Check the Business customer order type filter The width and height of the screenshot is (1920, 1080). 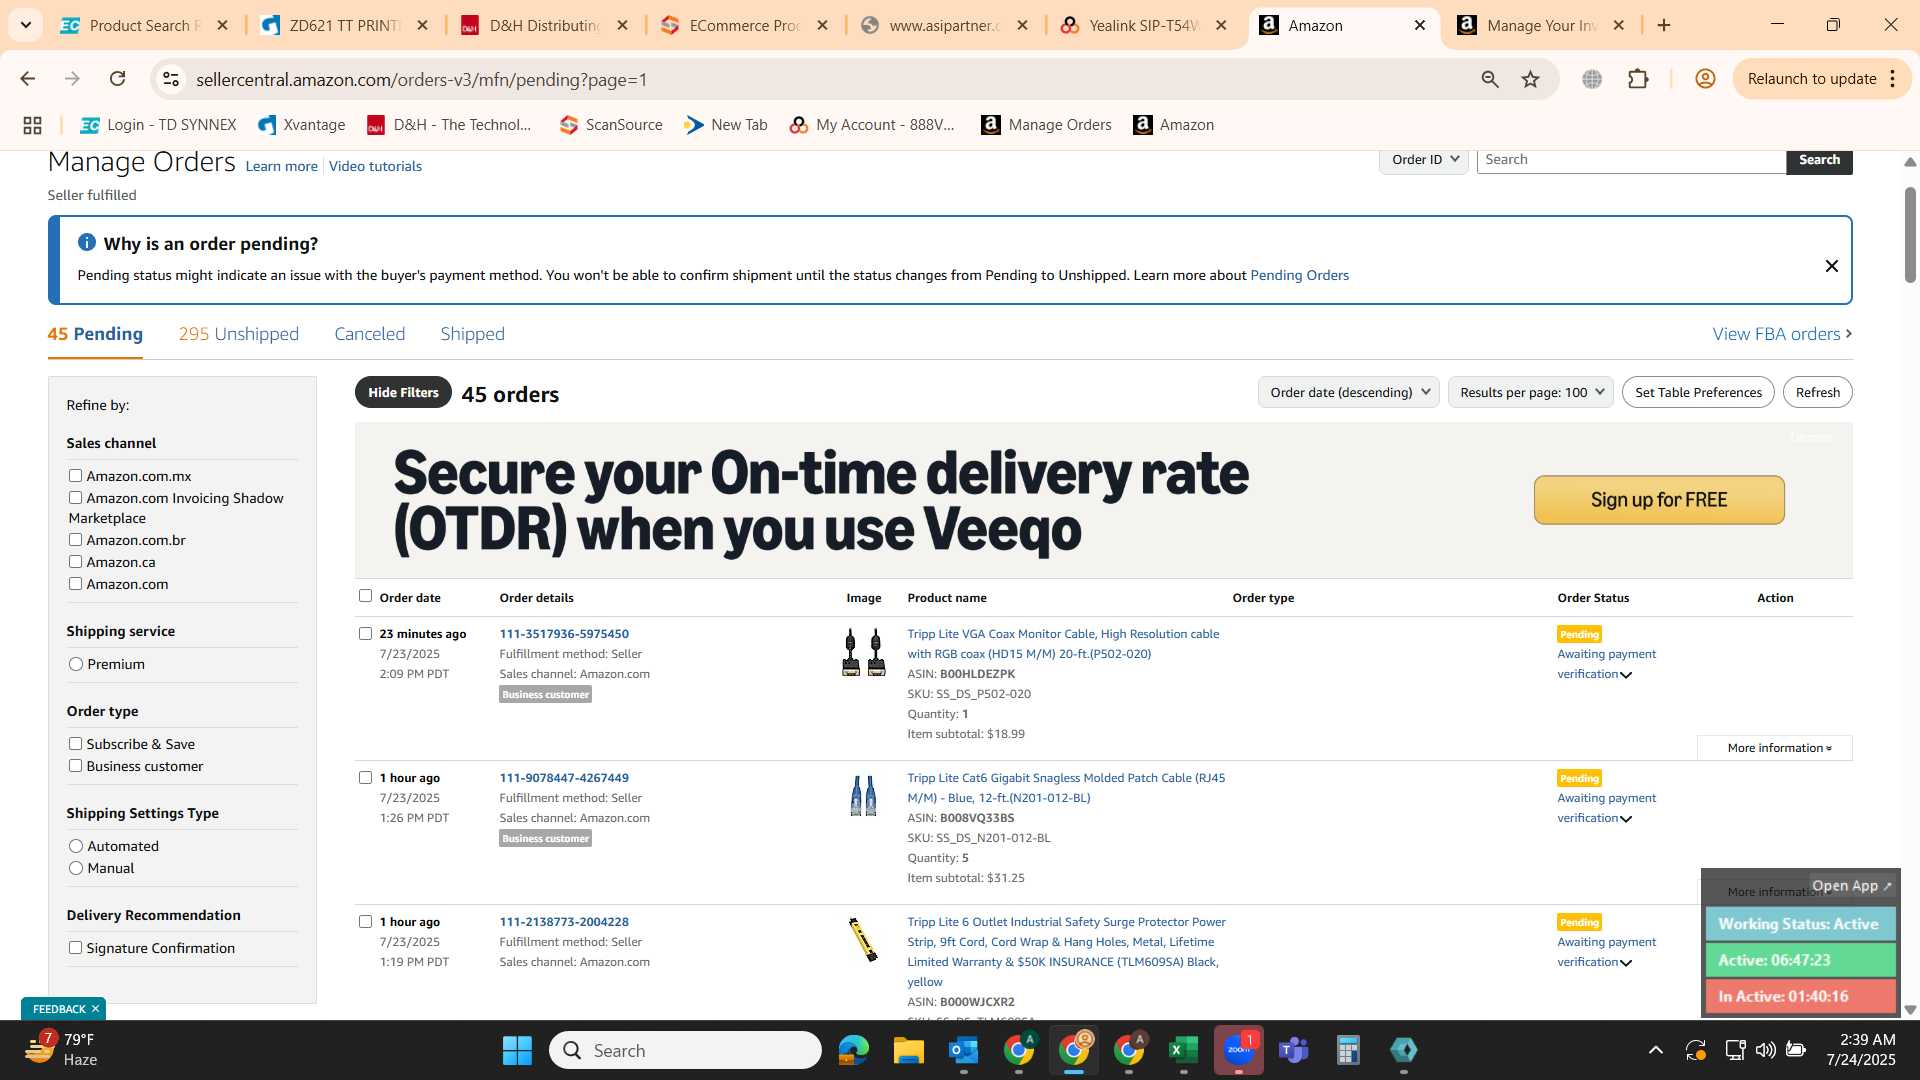click(x=75, y=766)
